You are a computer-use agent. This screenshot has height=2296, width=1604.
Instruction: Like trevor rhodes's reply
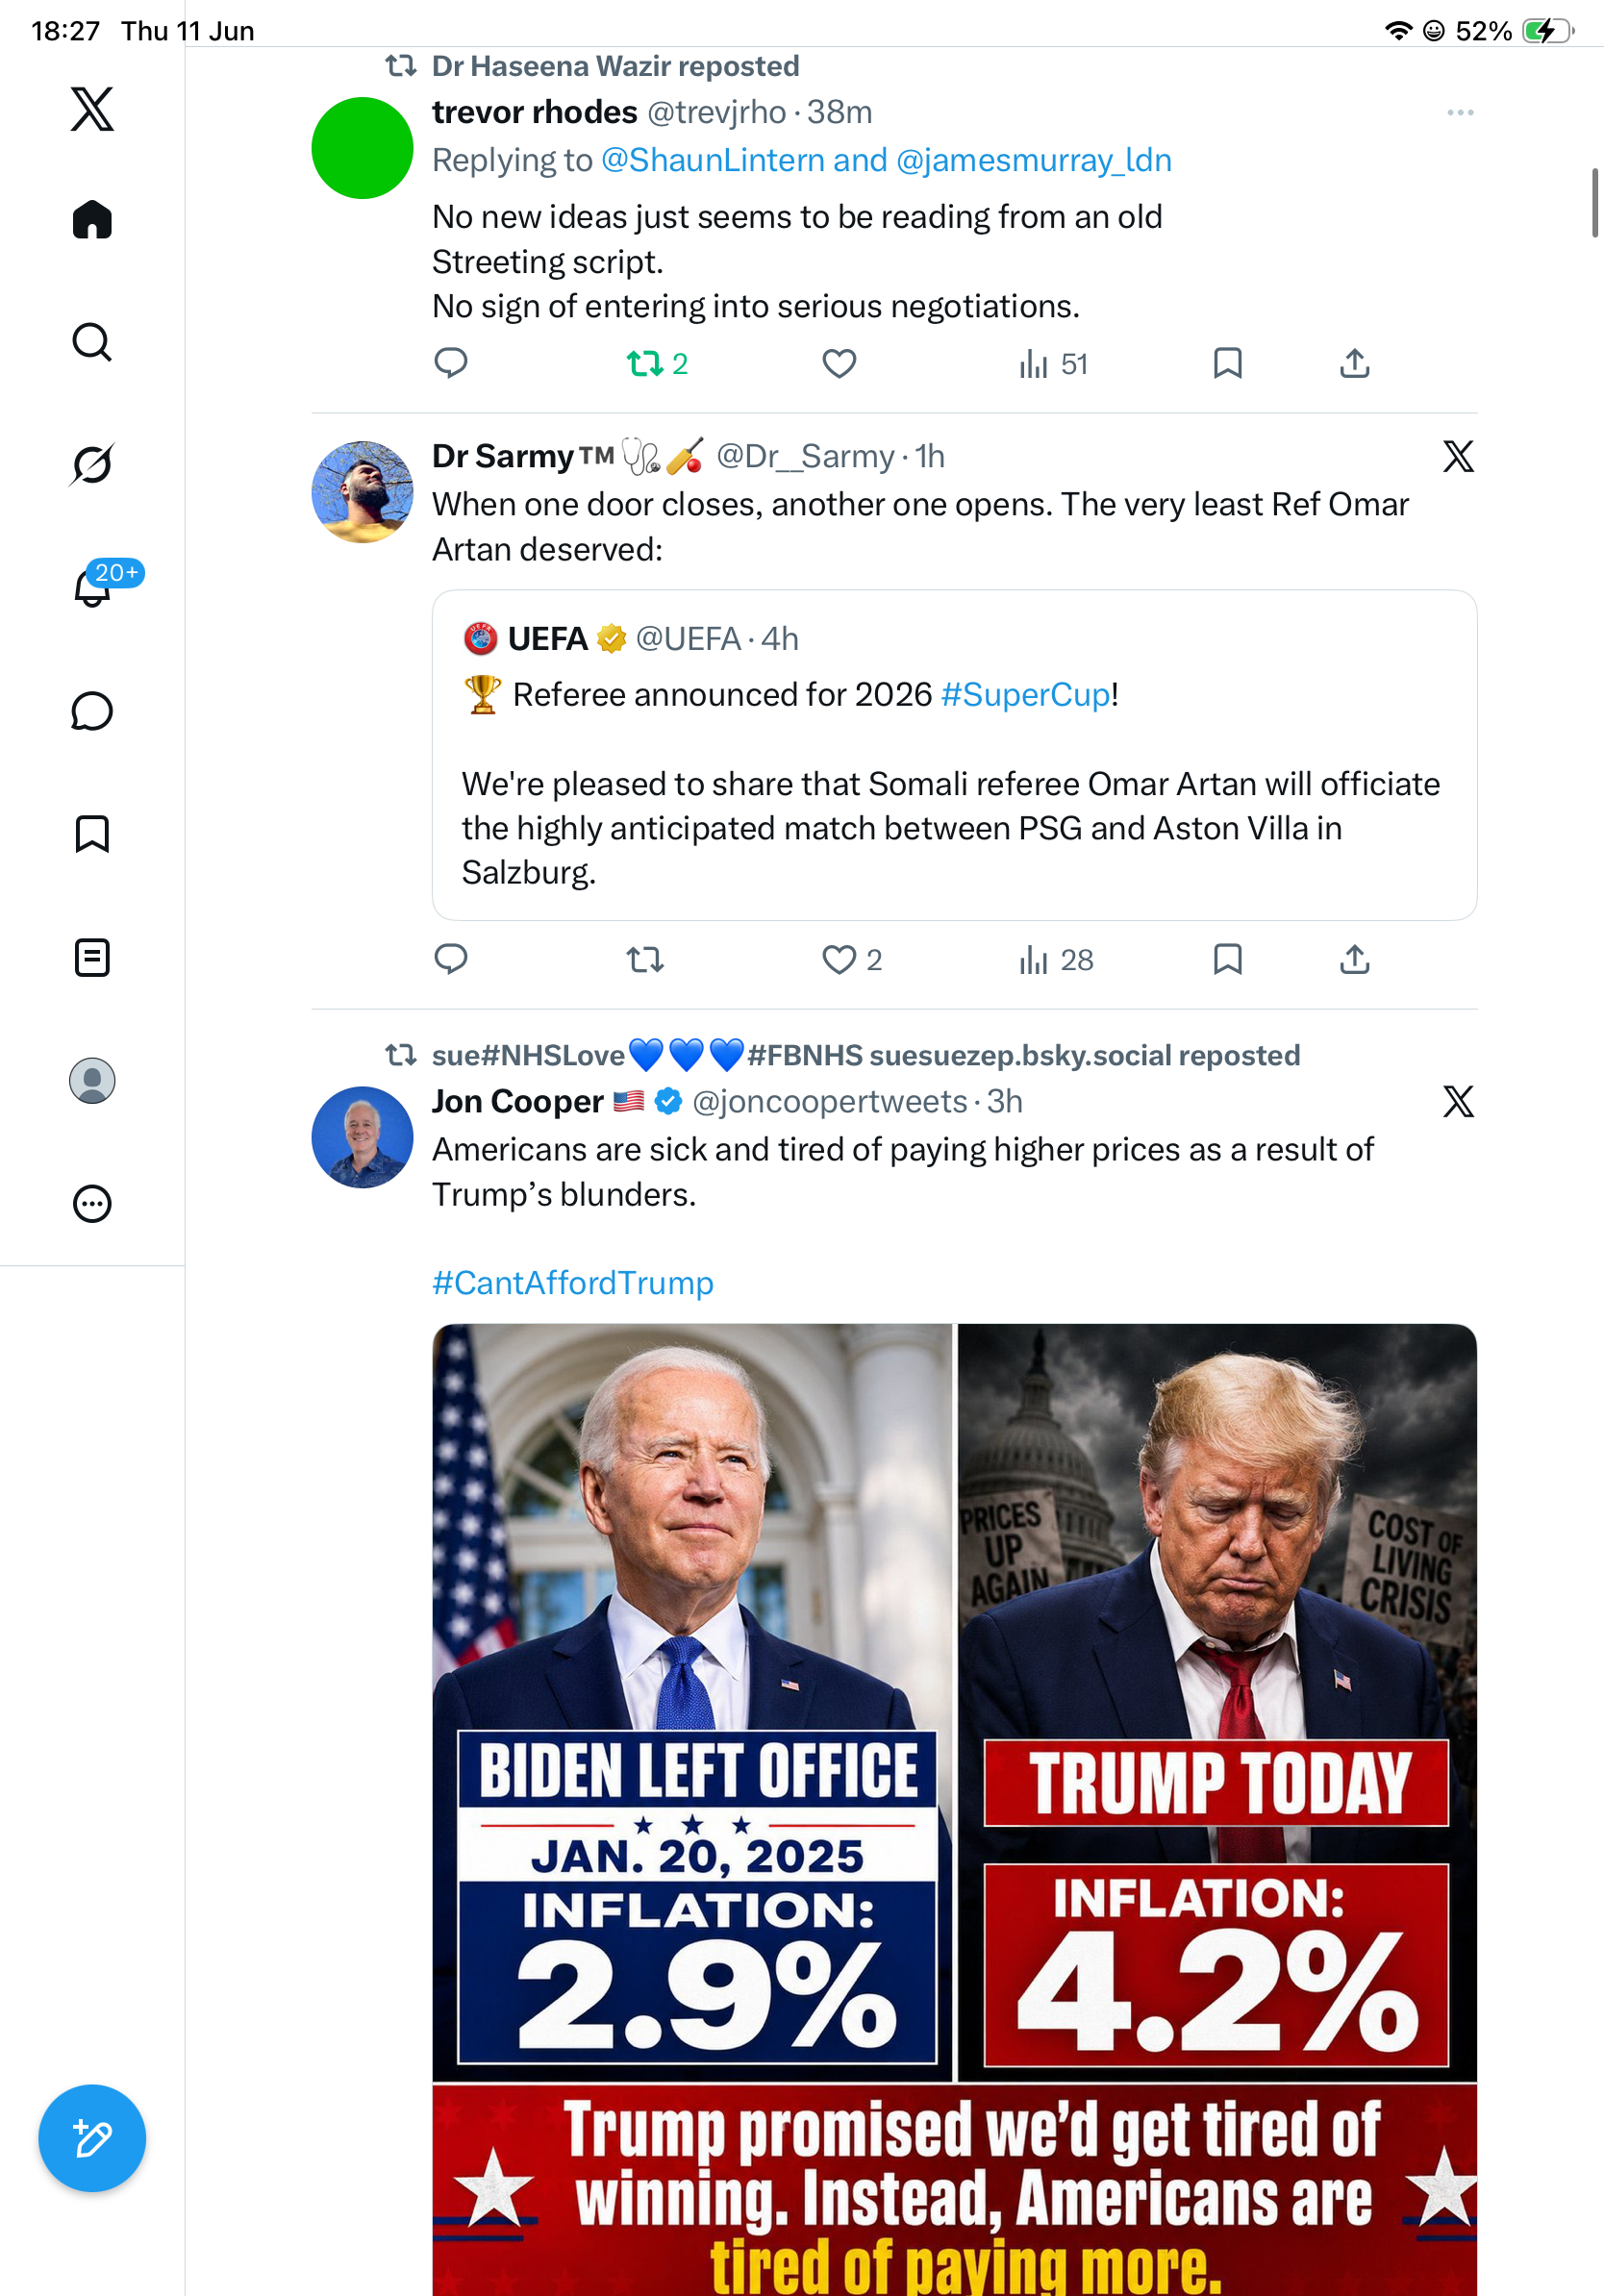point(839,364)
